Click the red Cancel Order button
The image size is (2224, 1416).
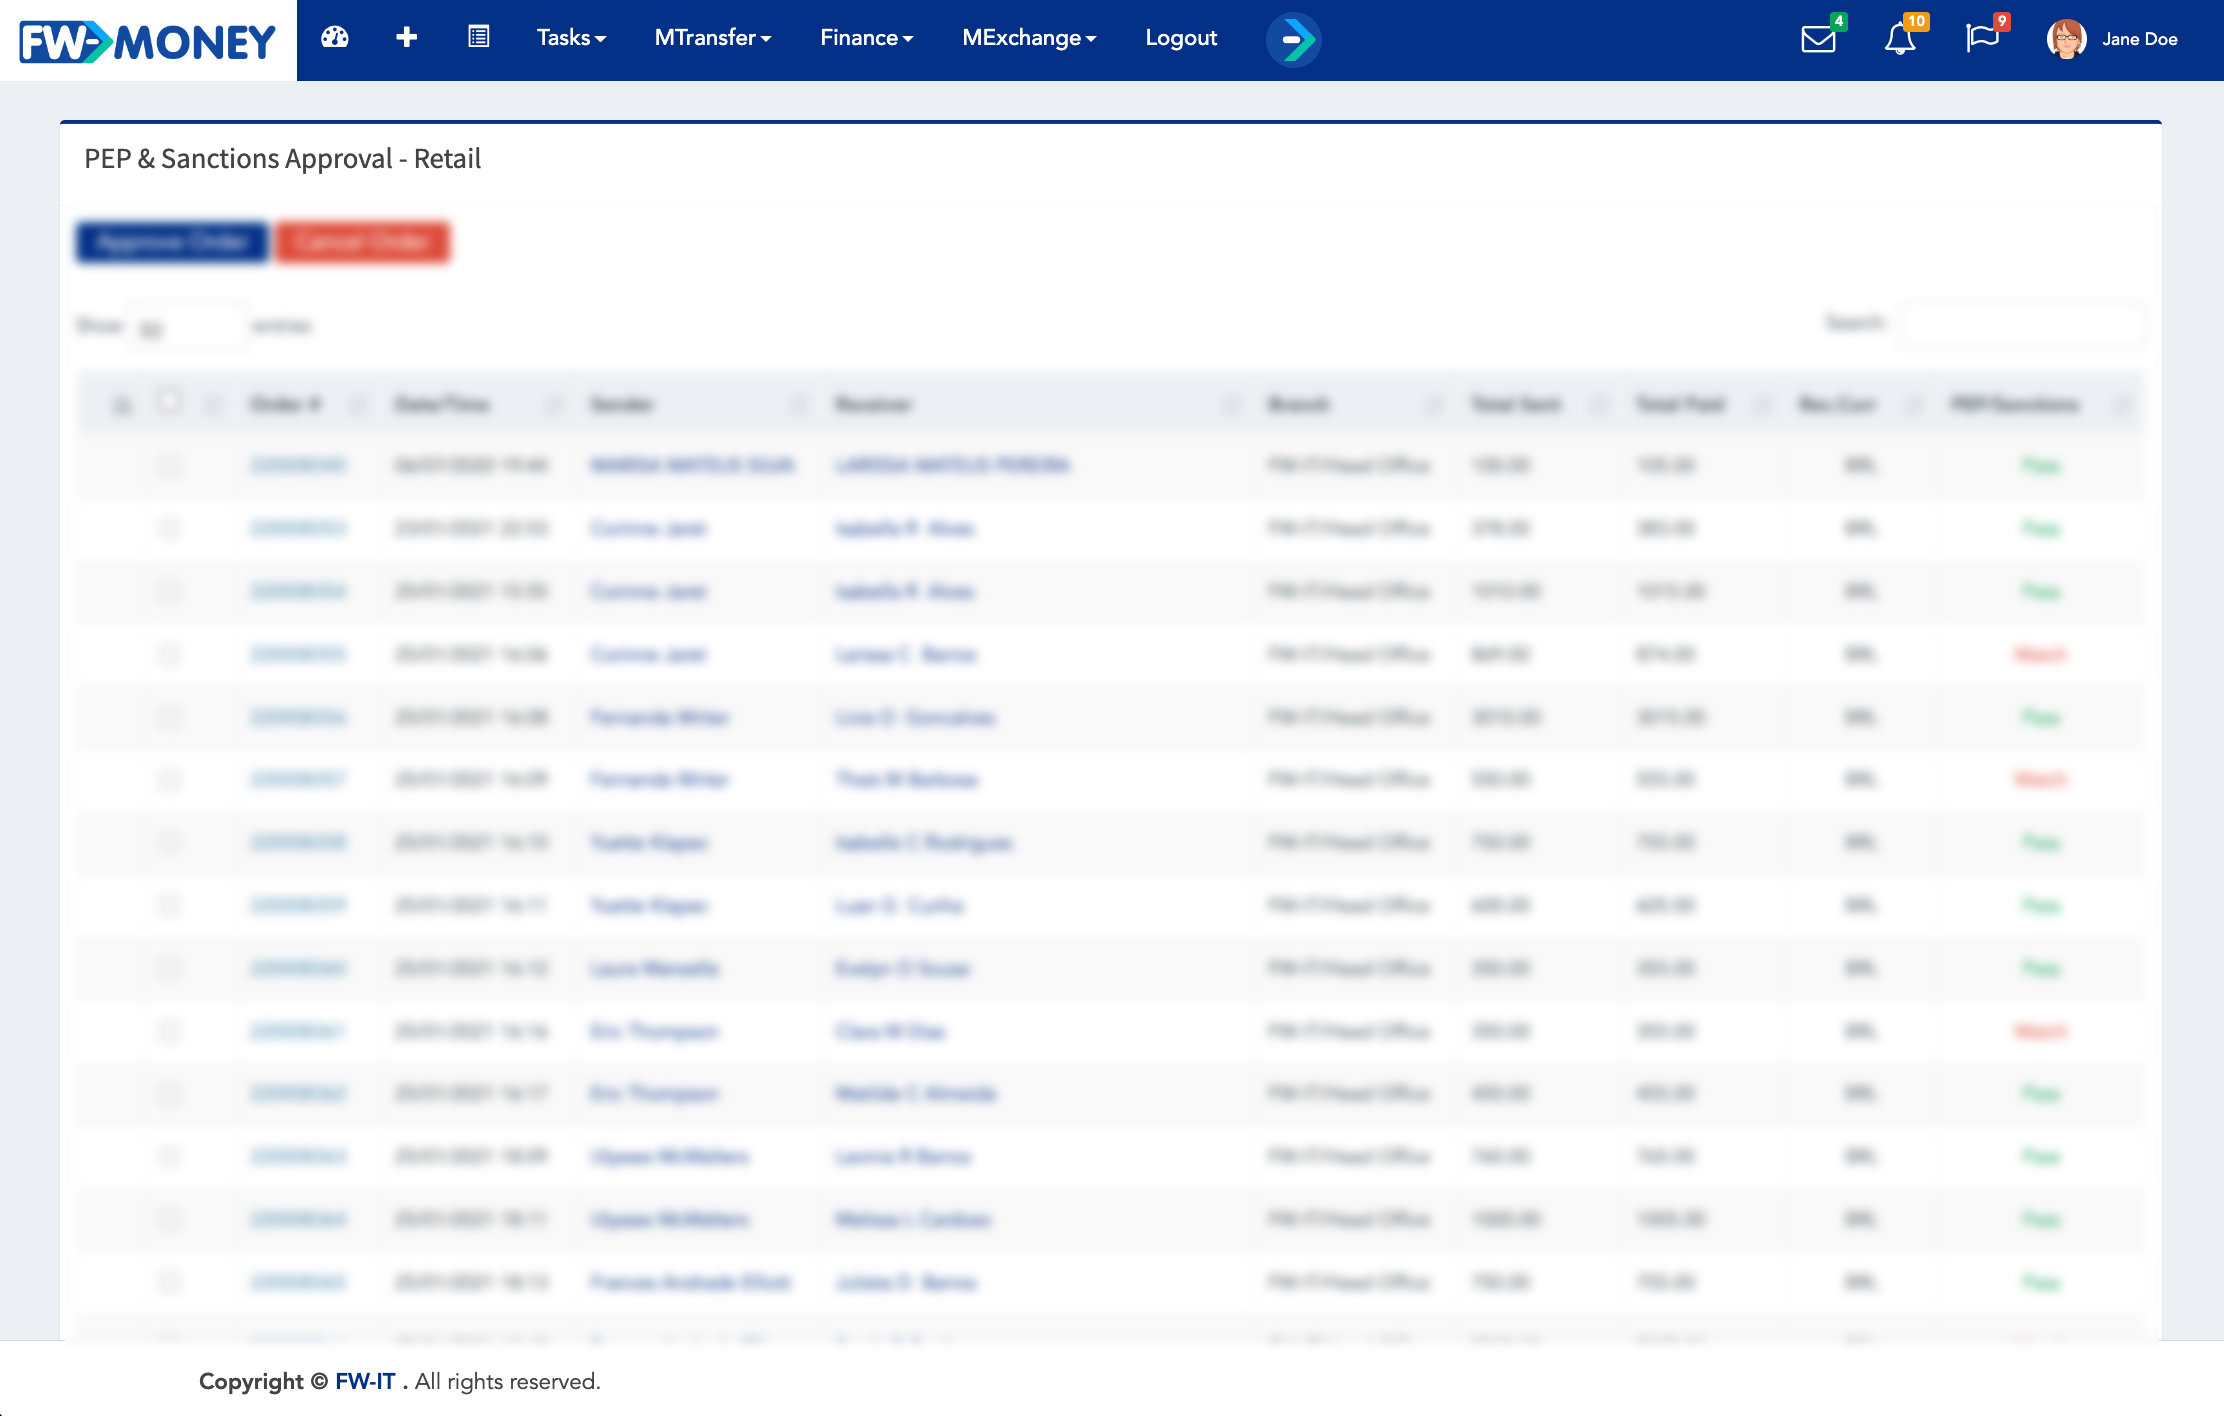point(362,242)
